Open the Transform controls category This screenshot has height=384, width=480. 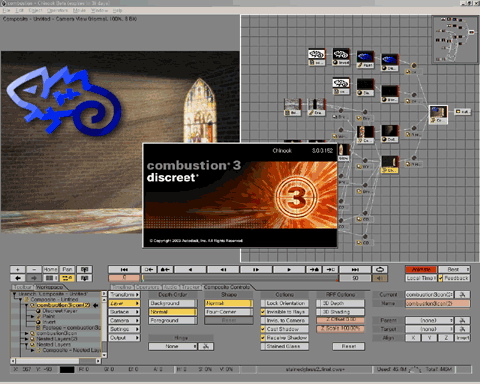[x=124, y=295]
